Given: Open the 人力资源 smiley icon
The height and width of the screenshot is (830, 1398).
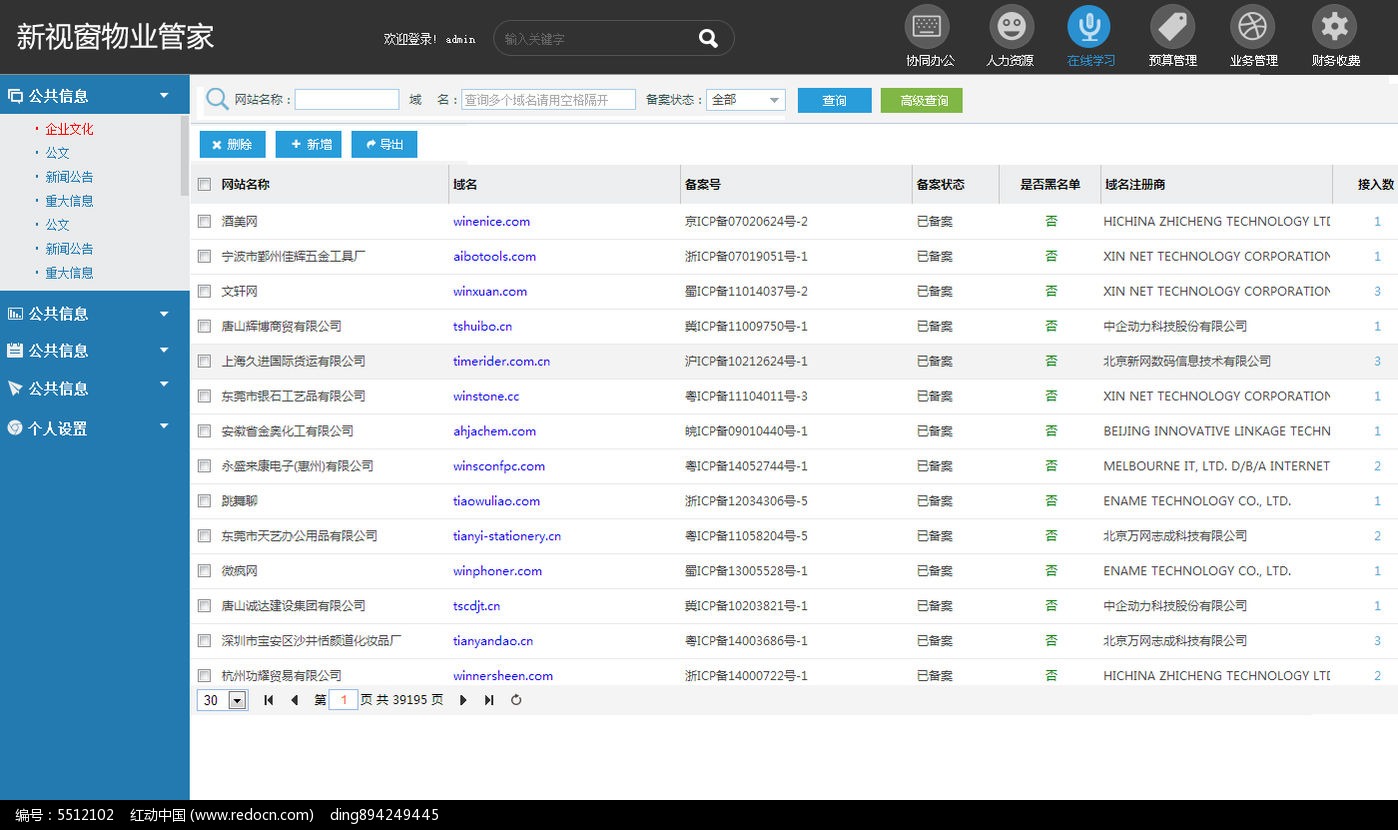Looking at the screenshot, I should [1011, 26].
